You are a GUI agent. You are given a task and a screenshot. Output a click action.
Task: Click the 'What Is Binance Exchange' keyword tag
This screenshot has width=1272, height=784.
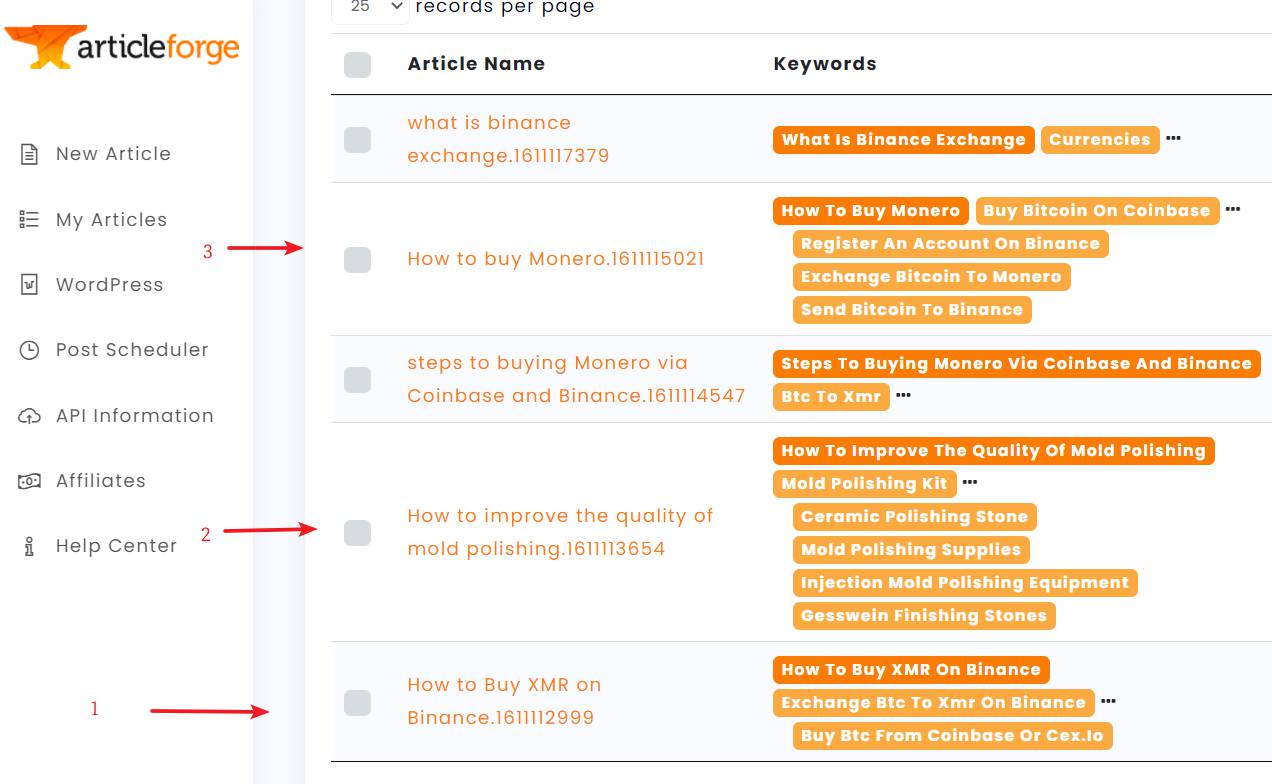point(903,140)
